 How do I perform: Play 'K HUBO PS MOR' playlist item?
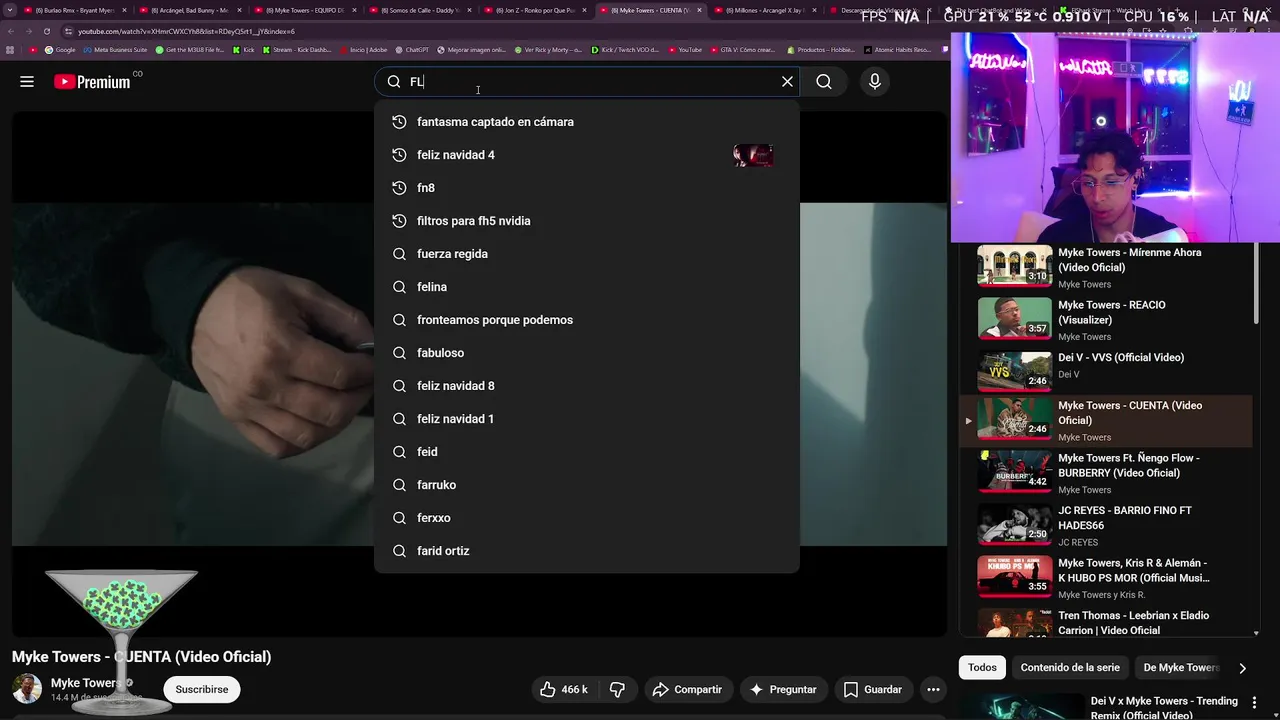[x=1105, y=577]
